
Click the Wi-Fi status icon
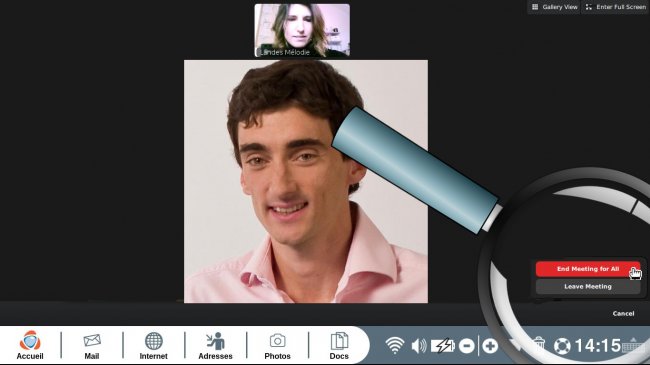(x=394, y=345)
